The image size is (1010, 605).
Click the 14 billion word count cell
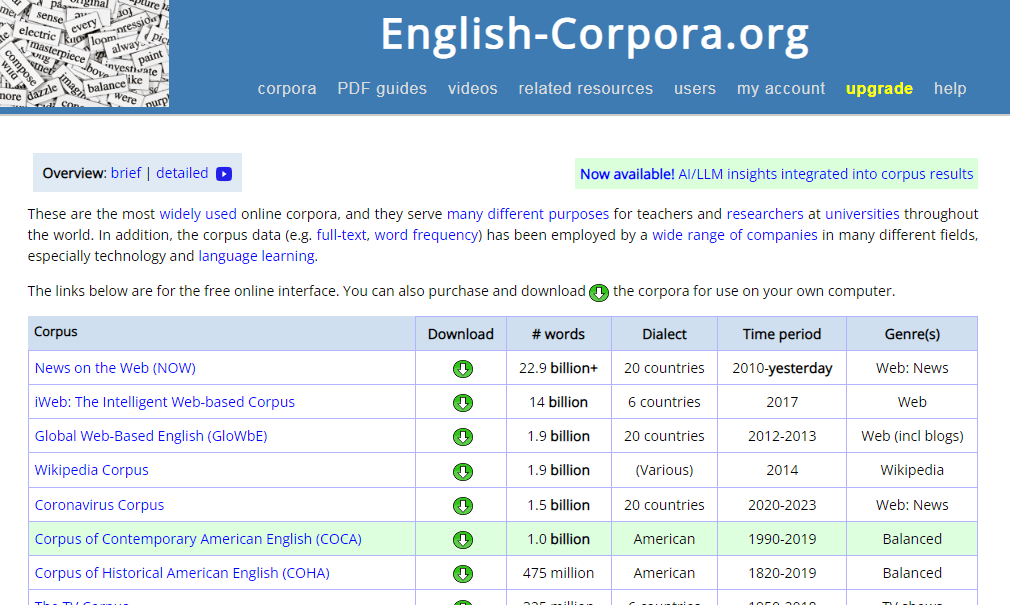pyautogui.click(x=558, y=402)
